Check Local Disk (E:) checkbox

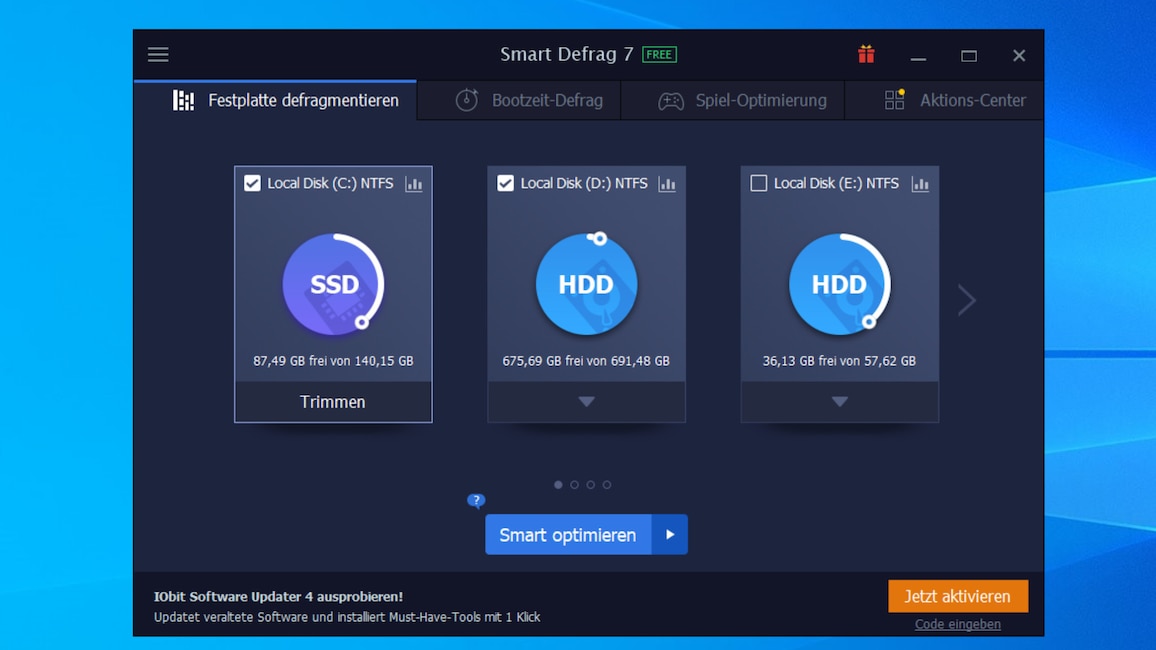[x=759, y=184]
